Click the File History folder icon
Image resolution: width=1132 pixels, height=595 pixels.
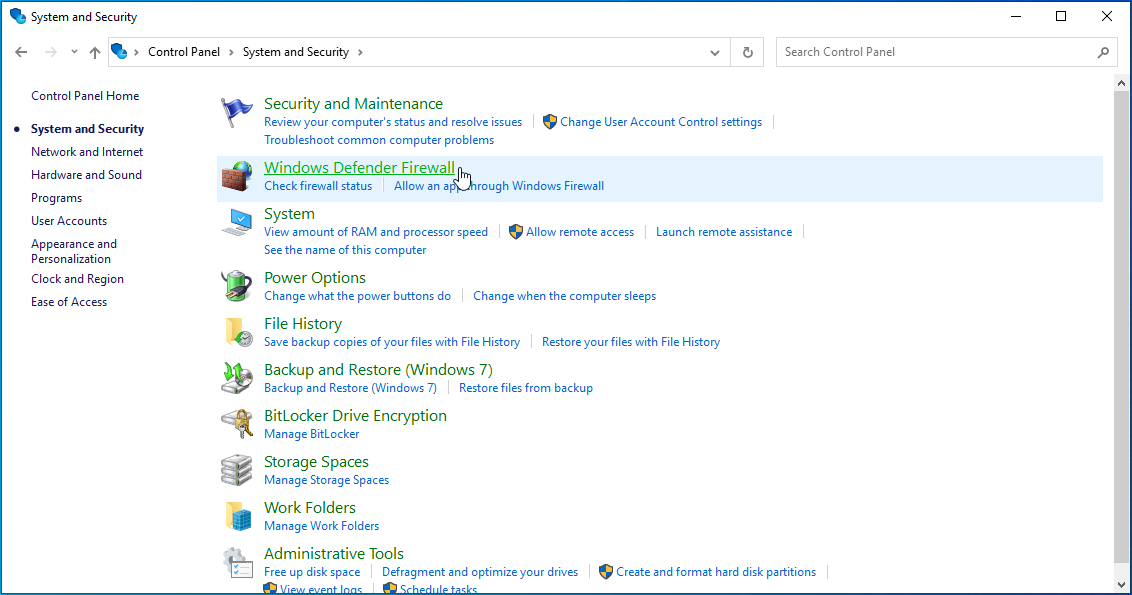[x=237, y=331]
